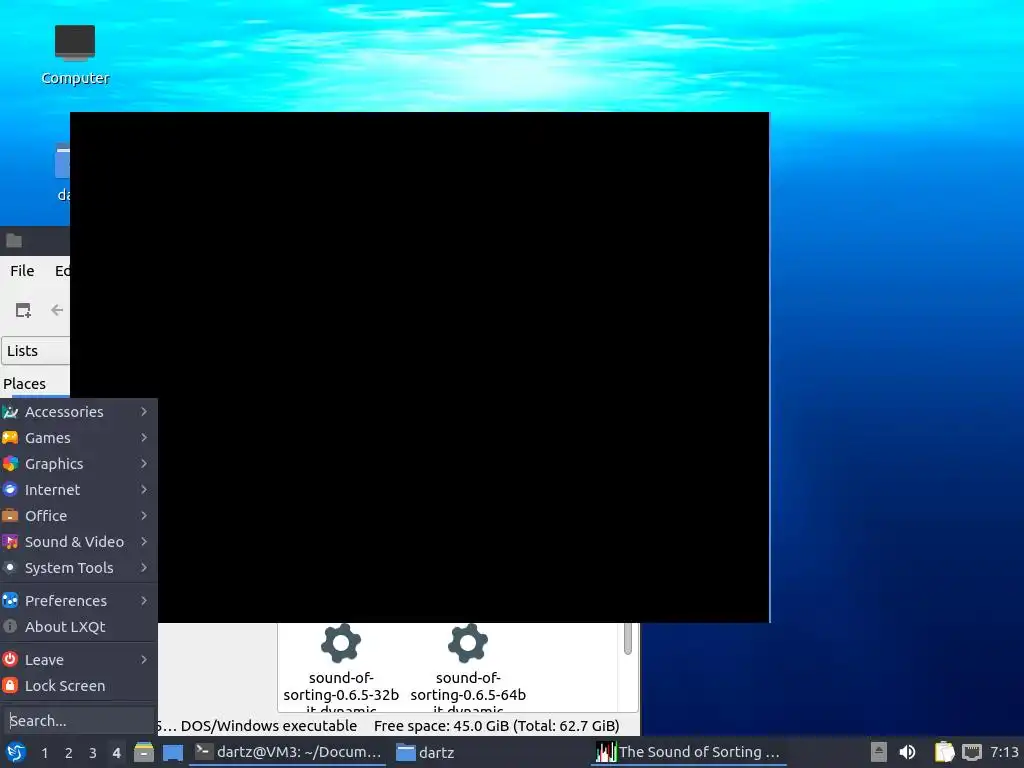Open the About LXQt entry

pyautogui.click(x=78, y=627)
